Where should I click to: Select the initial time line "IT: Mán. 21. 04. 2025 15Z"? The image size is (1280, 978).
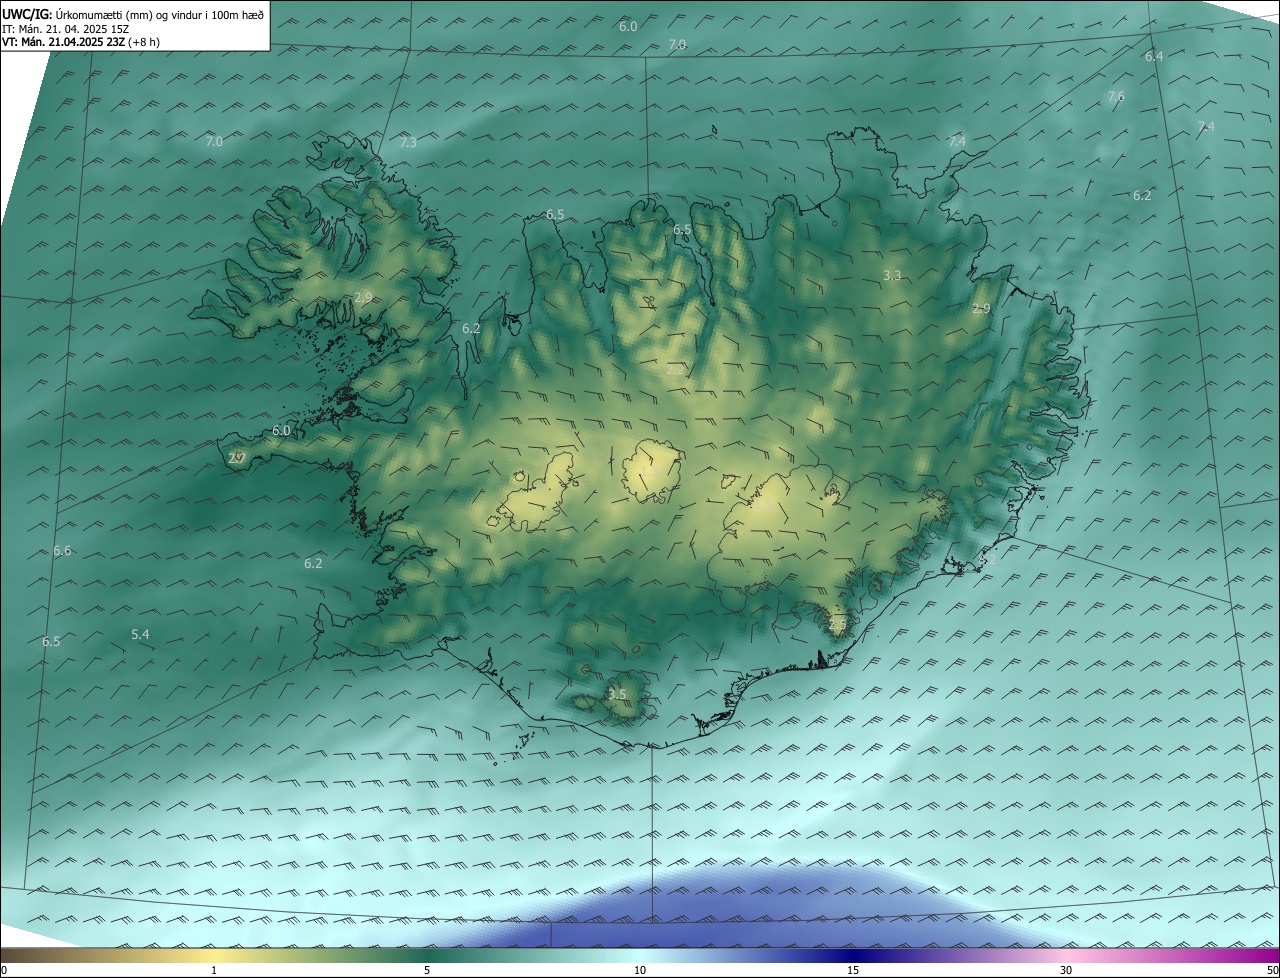pyautogui.click(x=68, y=29)
